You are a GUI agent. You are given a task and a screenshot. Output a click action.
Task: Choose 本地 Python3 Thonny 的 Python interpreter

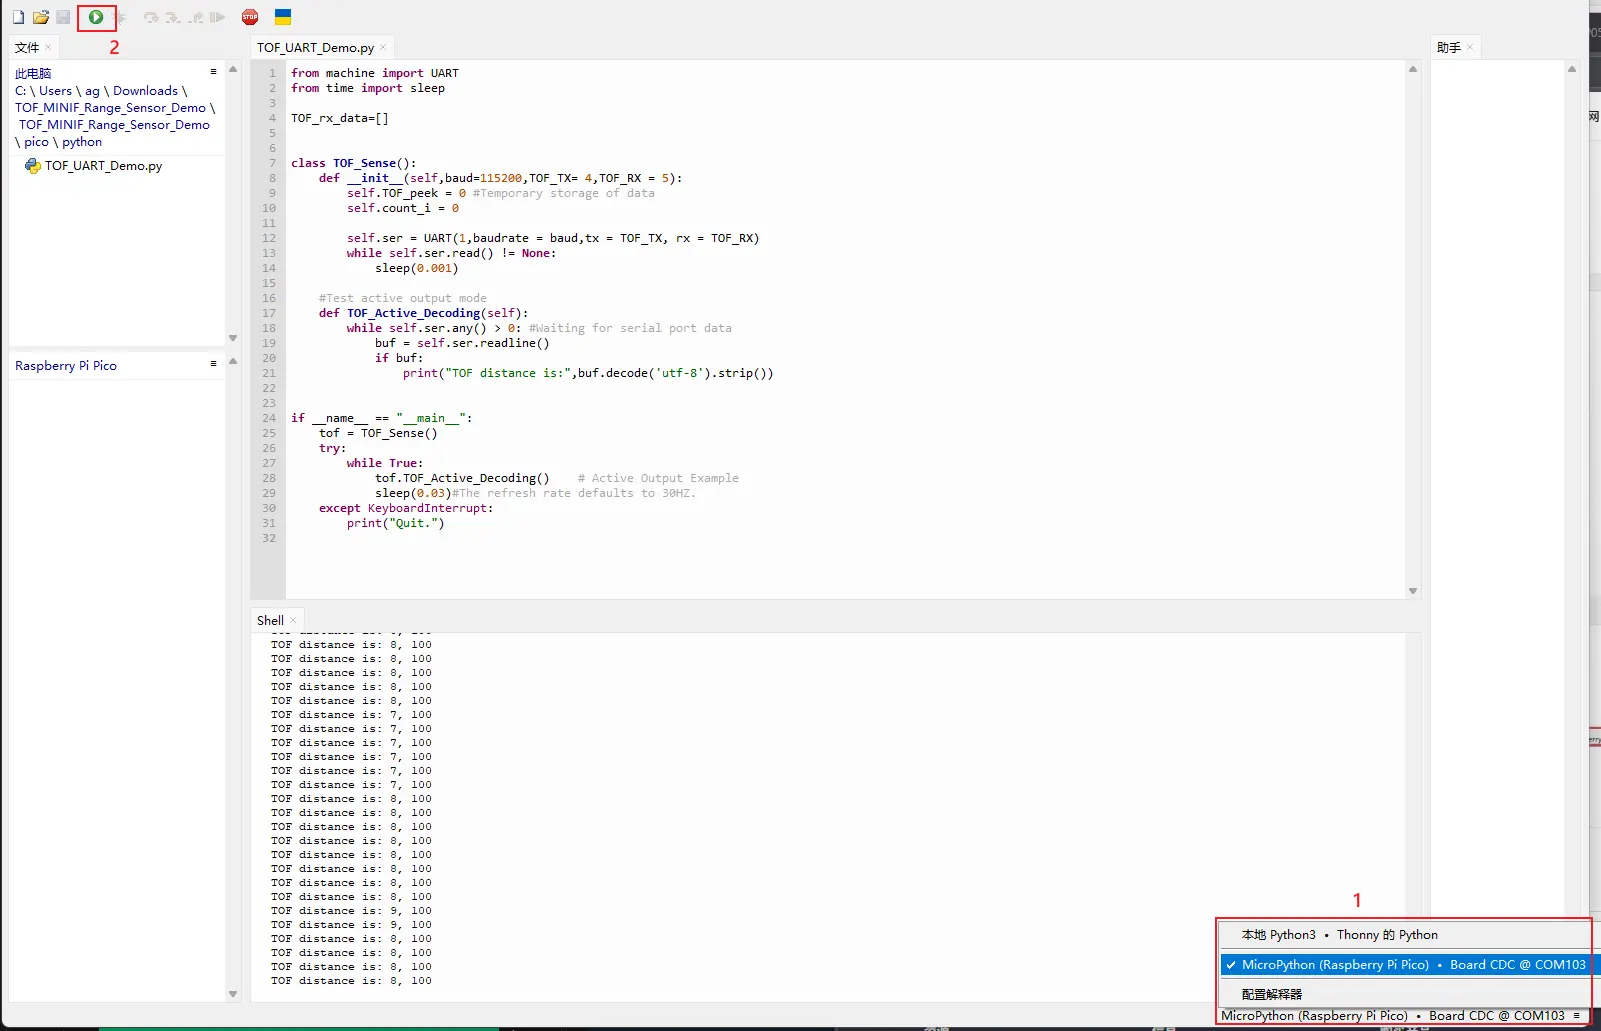(x=1405, y=935)
